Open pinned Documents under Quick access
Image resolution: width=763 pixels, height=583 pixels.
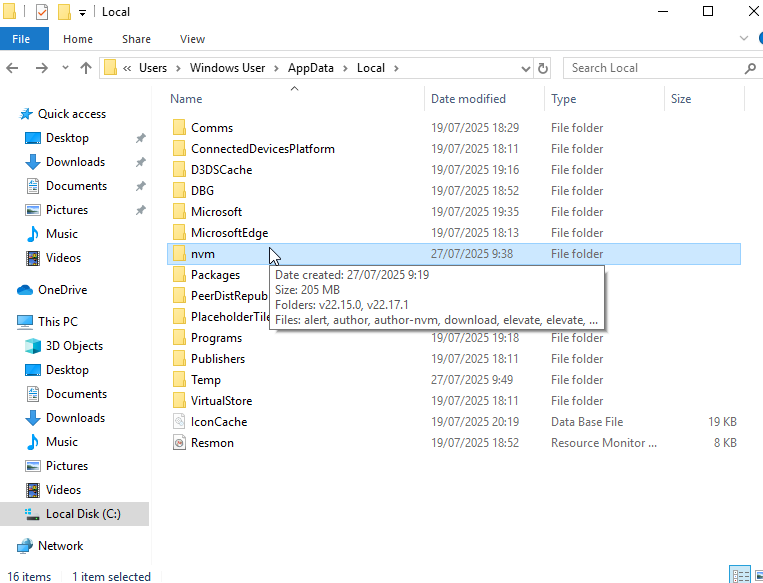[76, 186]
